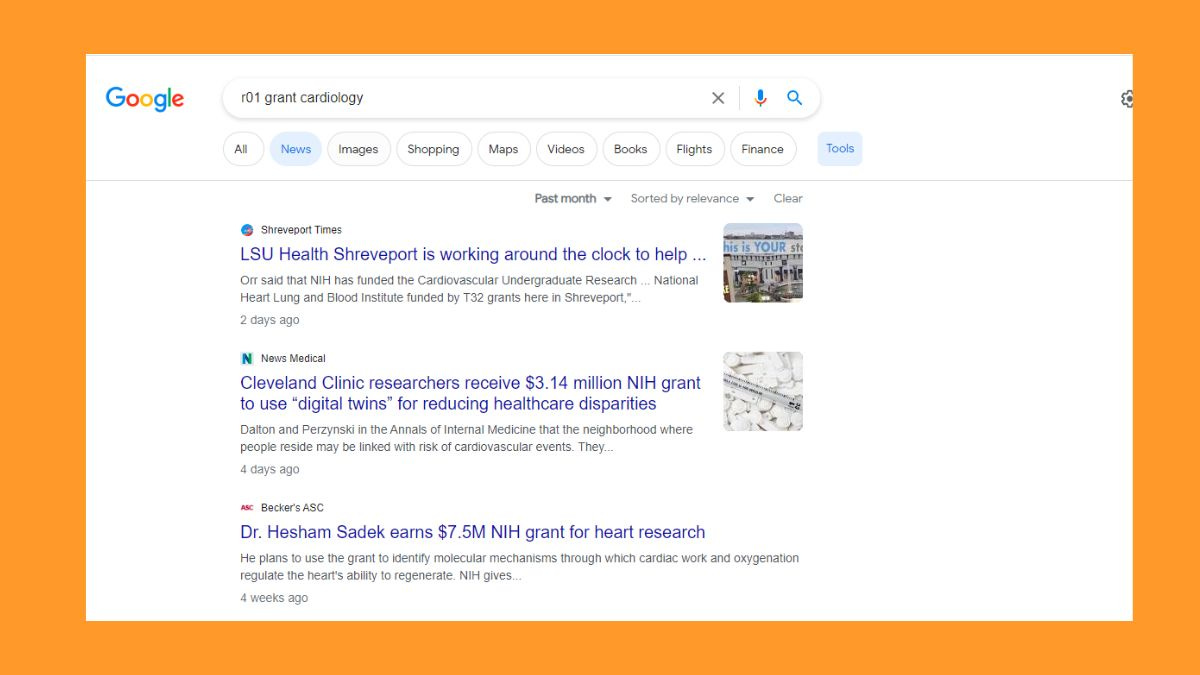1200x675 pixels.
Task: Click the News Medical source favicon
Action: coord(247,358)
